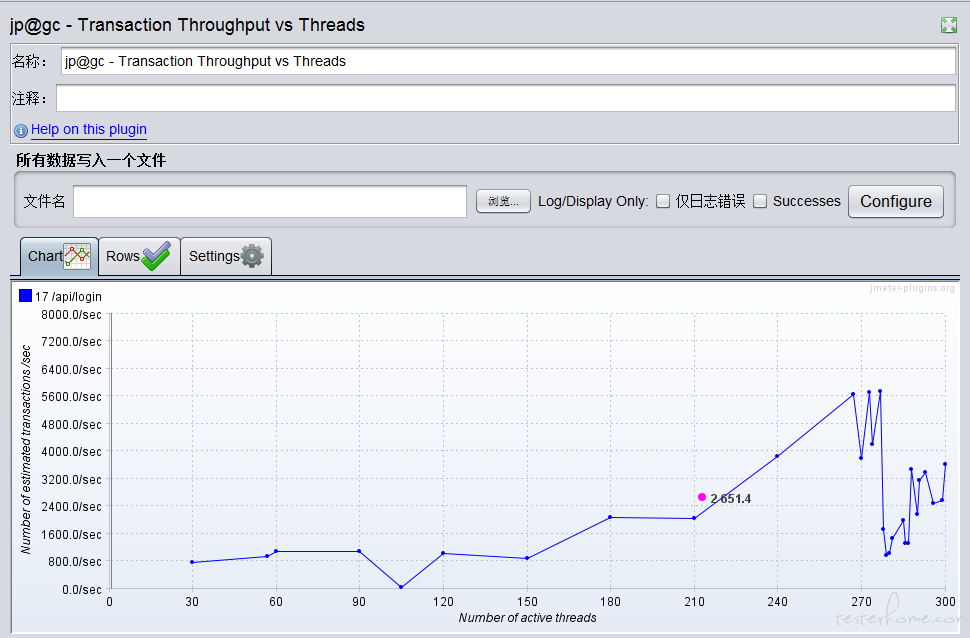Click the 文件名 filename input field
Viewport: 970px width, 638px height.
(270, 202)
